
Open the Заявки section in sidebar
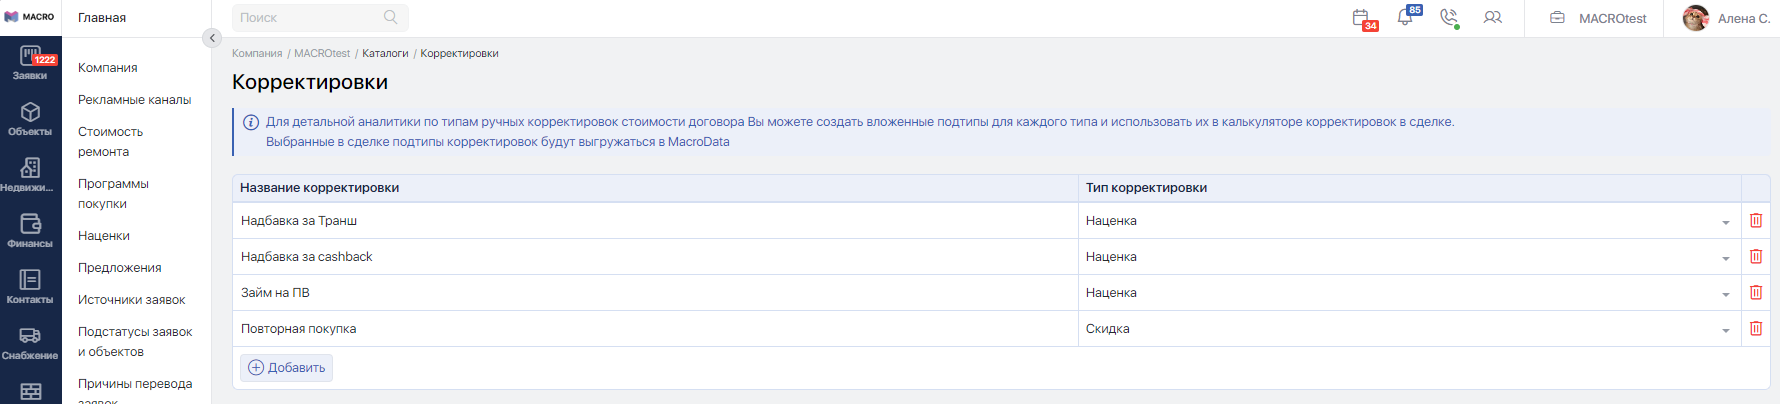tap(30, 63)
